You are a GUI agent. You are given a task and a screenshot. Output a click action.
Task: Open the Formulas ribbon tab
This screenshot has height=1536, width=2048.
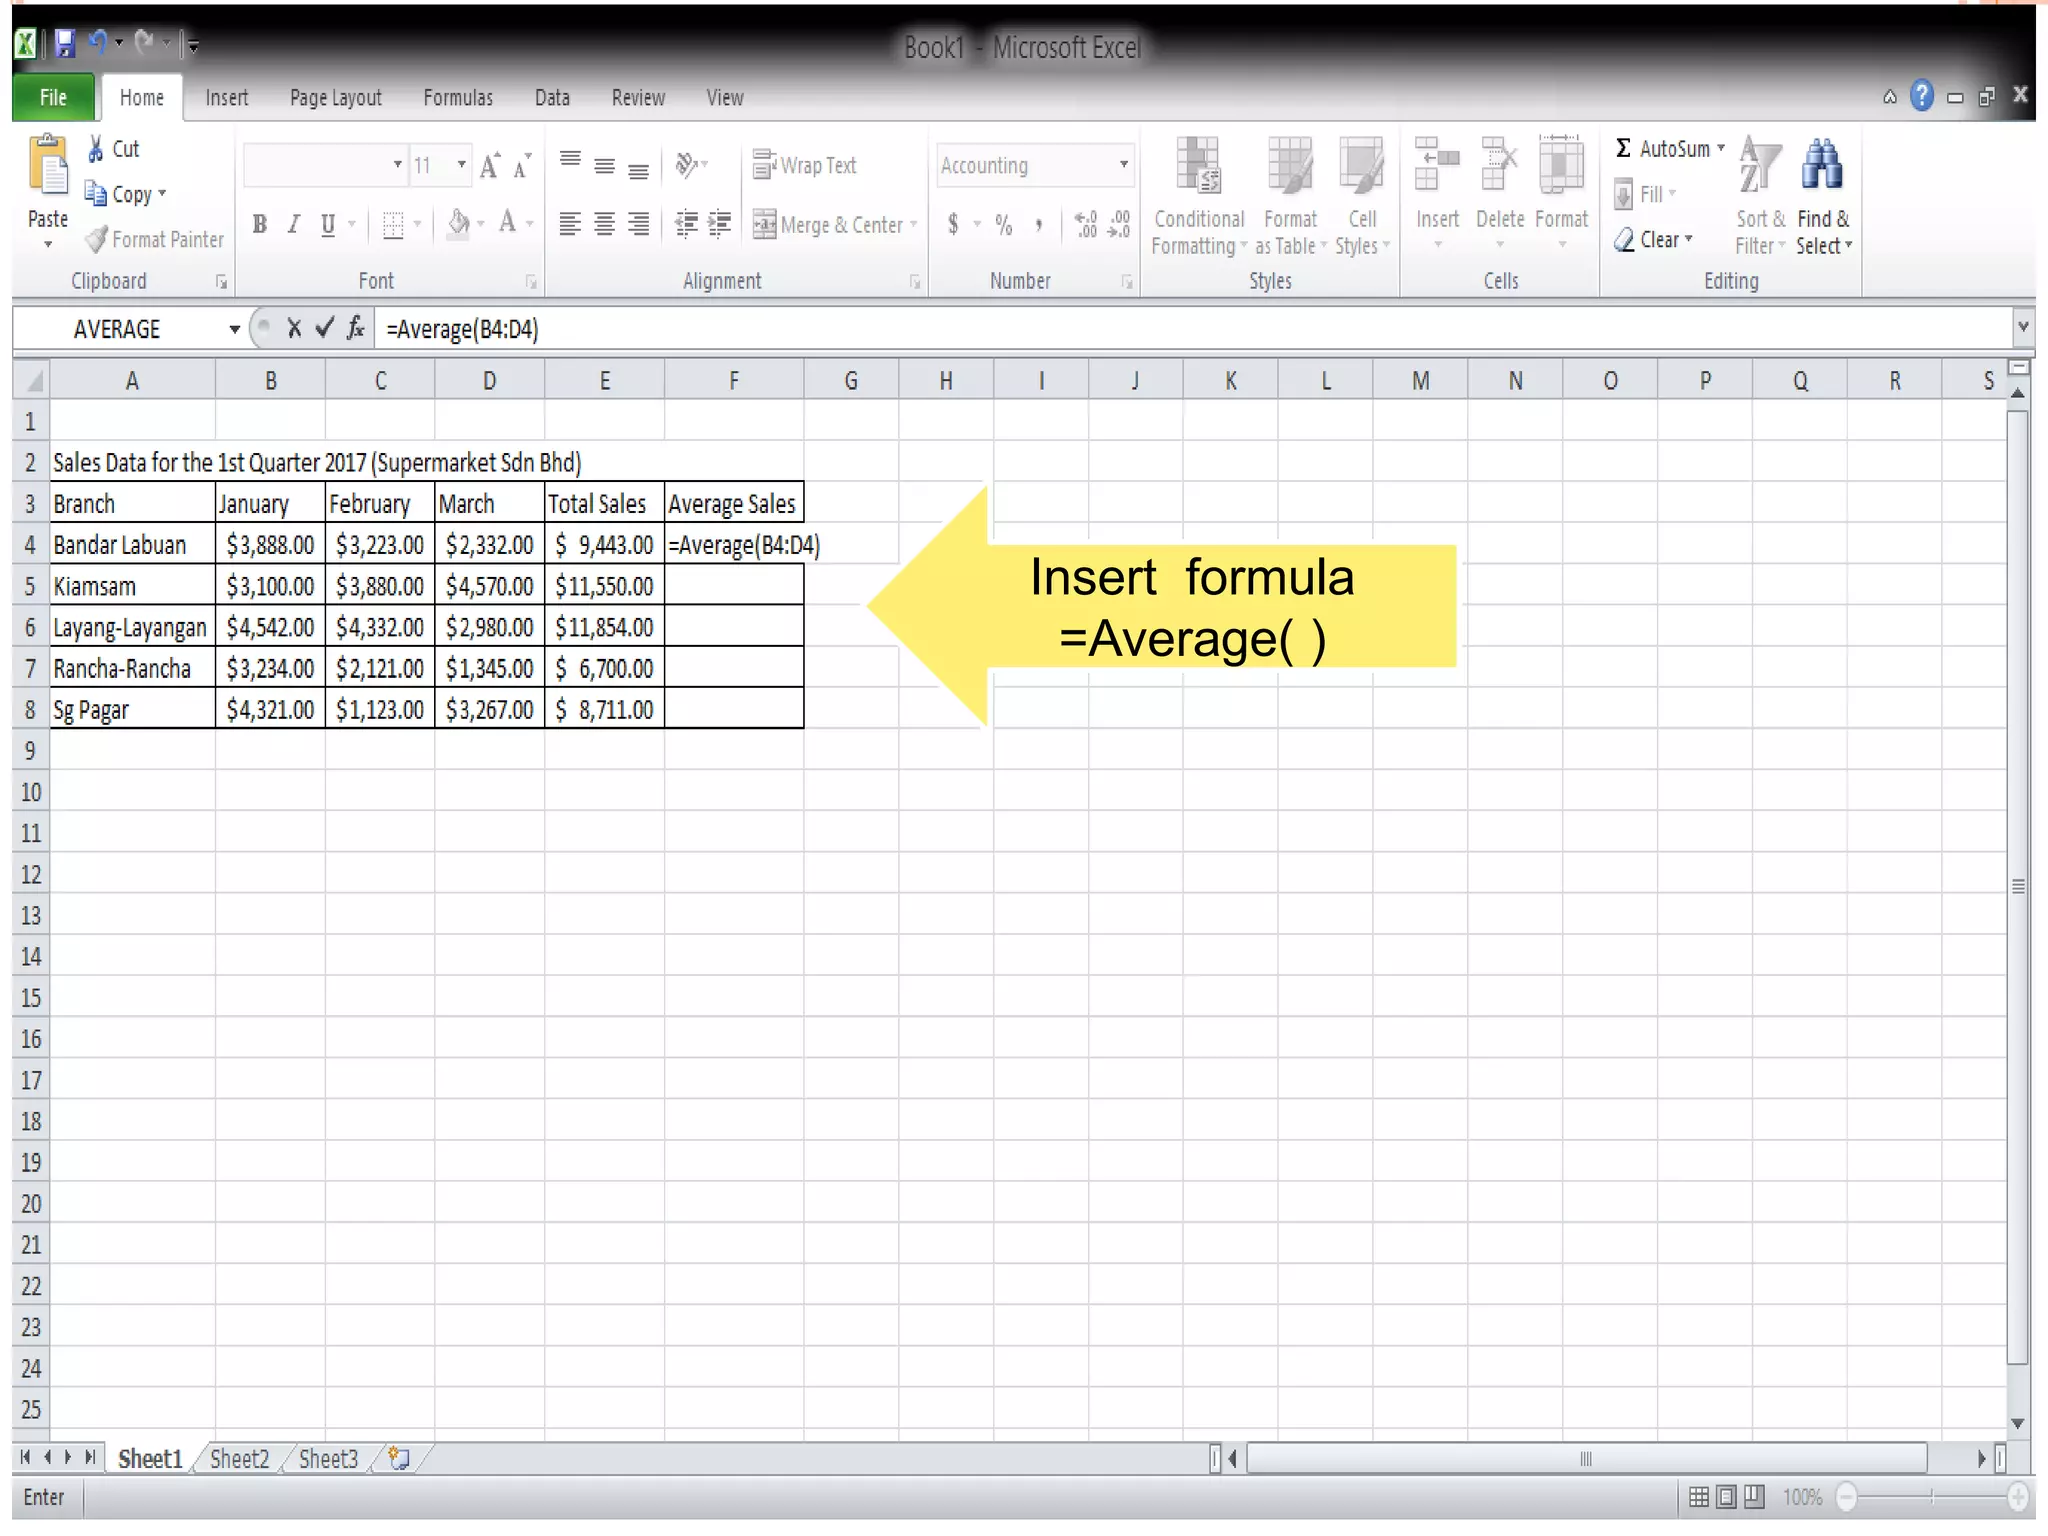click(458, 98)
